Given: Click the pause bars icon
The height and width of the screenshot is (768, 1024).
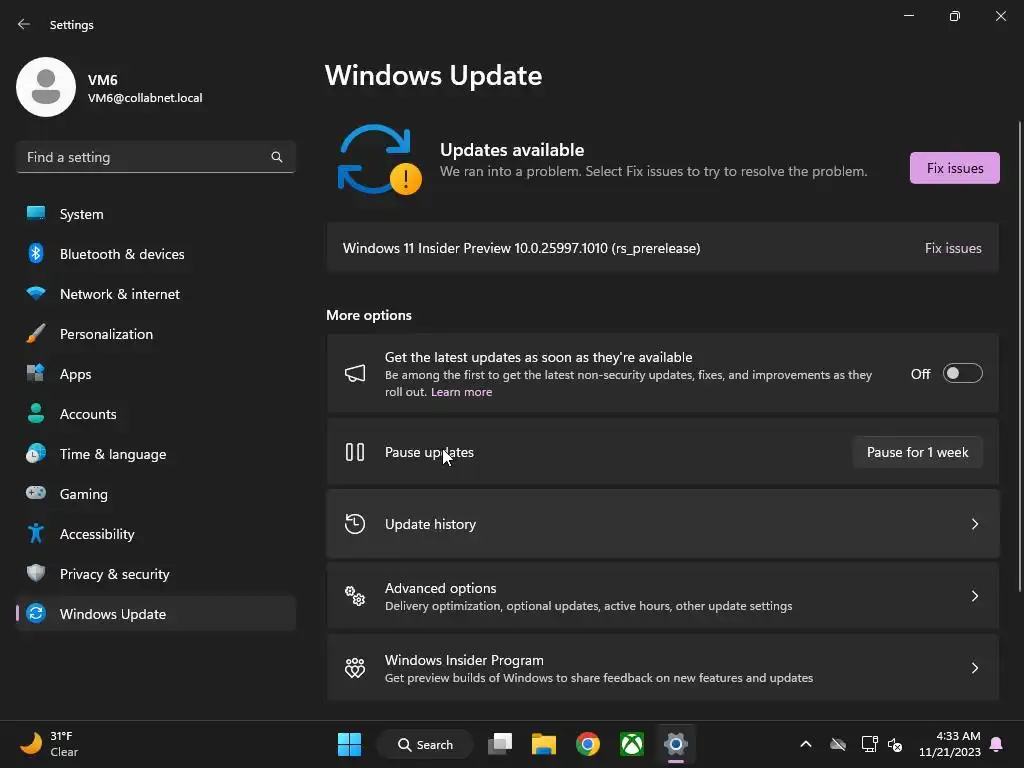Looking at the screenshot, I should [x=355, y=452].
